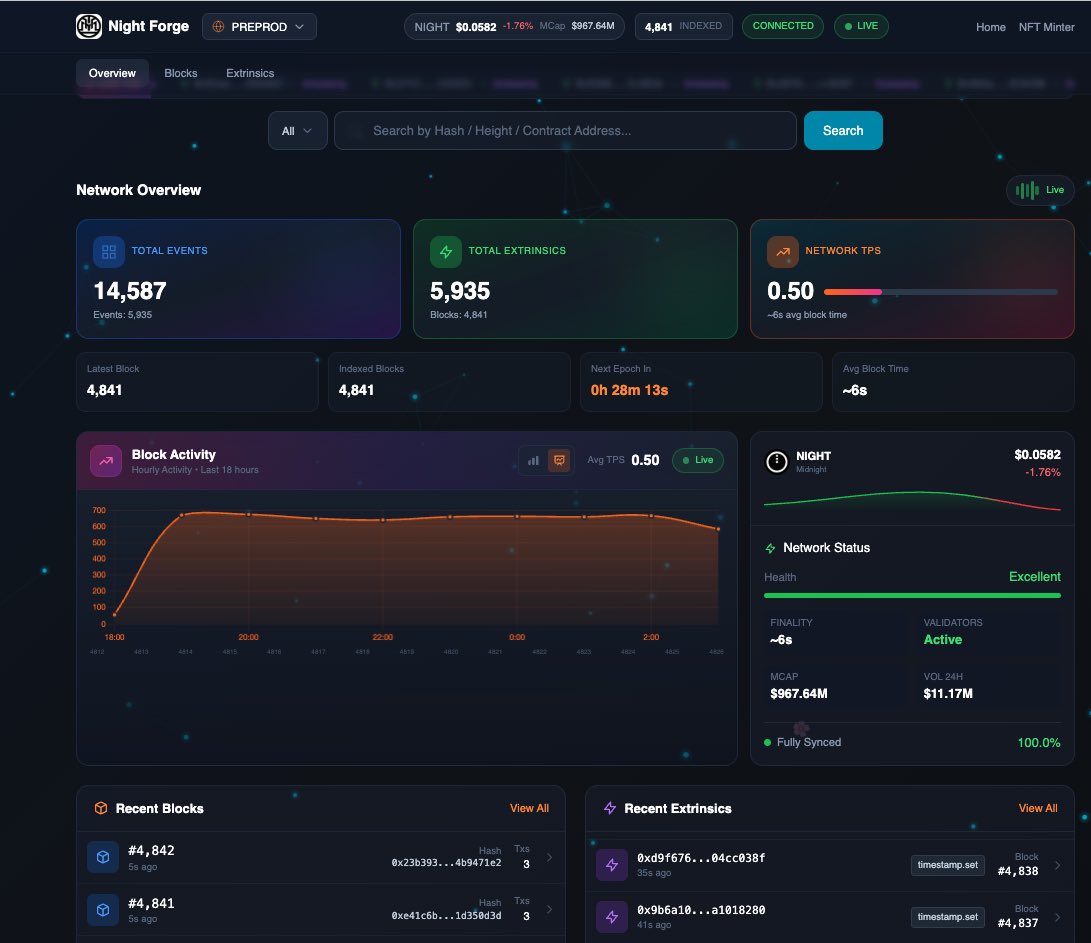Screen dimensions: 1091x943
Task: Click the Next Epoch In 0h 28m 13s value
Action: 629,390
